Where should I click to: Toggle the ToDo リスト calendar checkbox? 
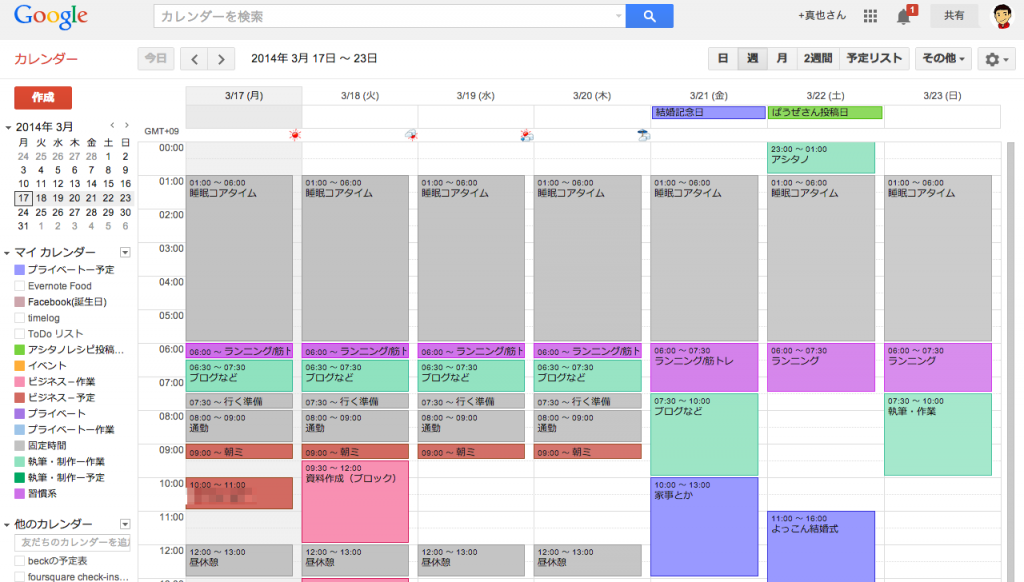20,334
